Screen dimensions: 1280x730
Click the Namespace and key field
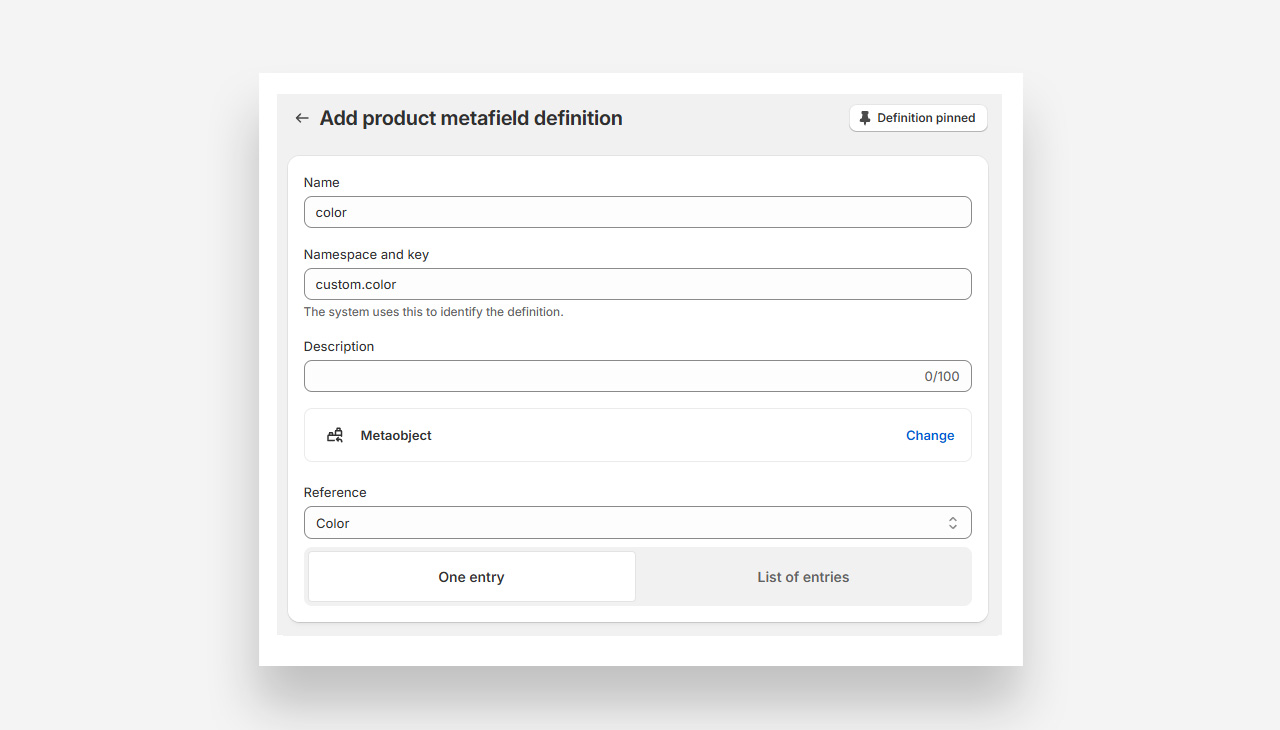(637, 284)
